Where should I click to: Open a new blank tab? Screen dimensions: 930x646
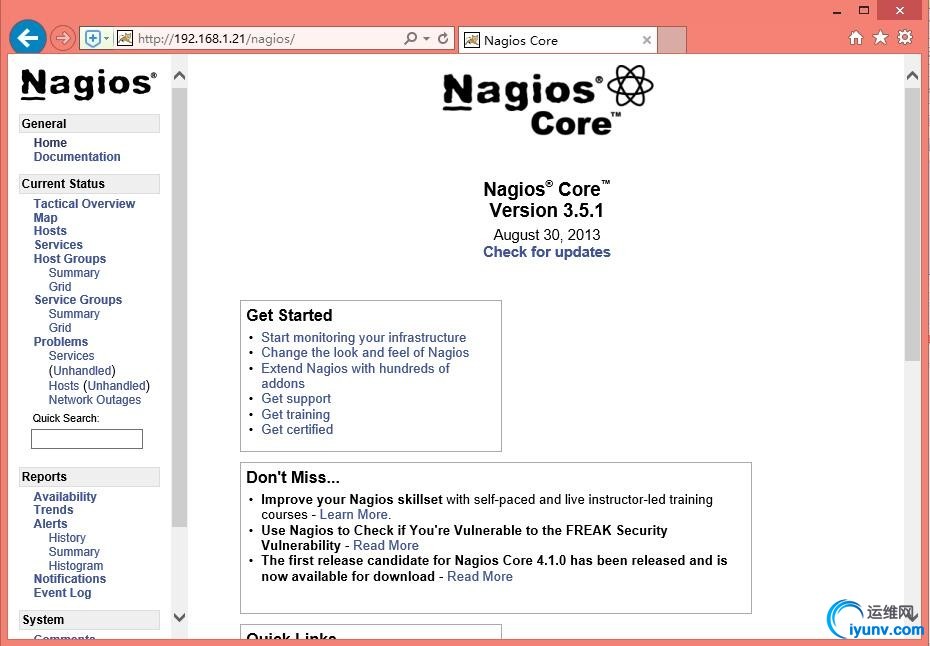[x=672, y=40]
